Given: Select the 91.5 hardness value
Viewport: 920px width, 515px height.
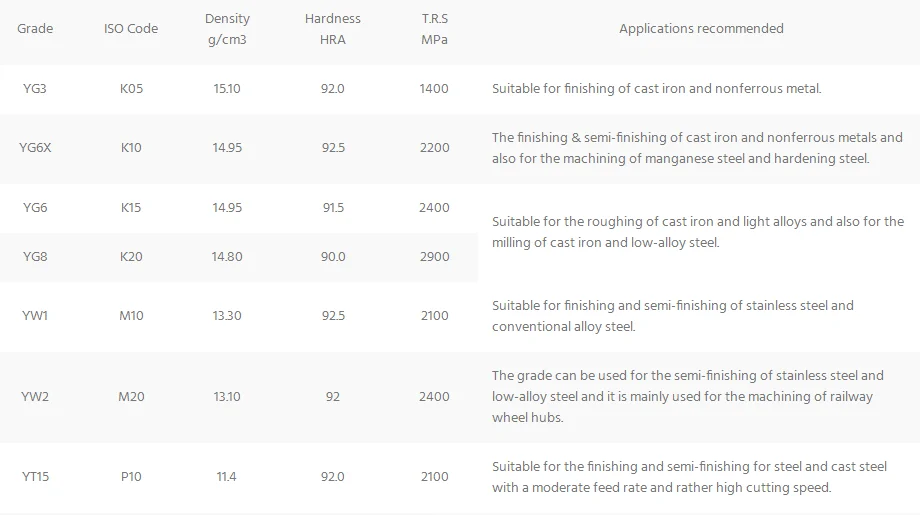Looking at the screenshot, I should (333, 208).
